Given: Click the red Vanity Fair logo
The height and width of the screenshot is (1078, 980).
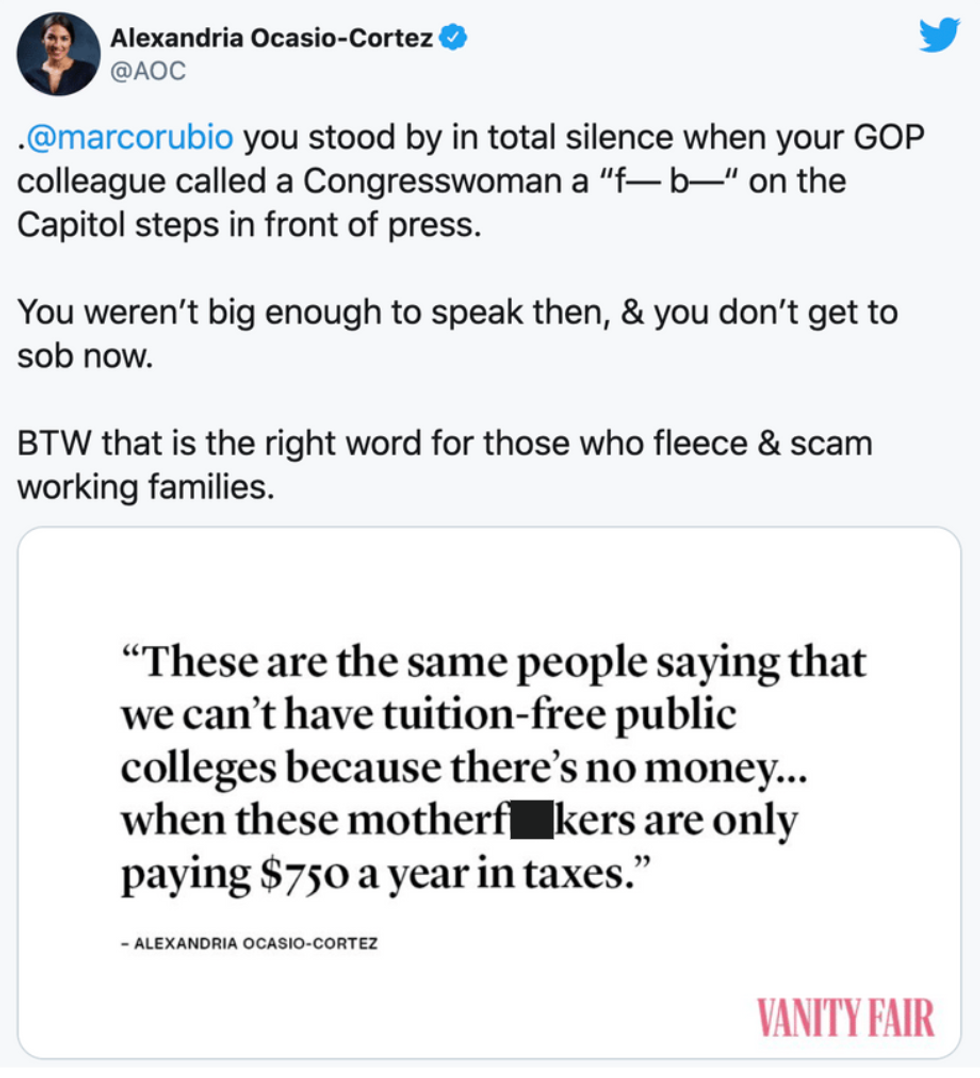Looking at the screenshot, I should (x=843, y=1017).
